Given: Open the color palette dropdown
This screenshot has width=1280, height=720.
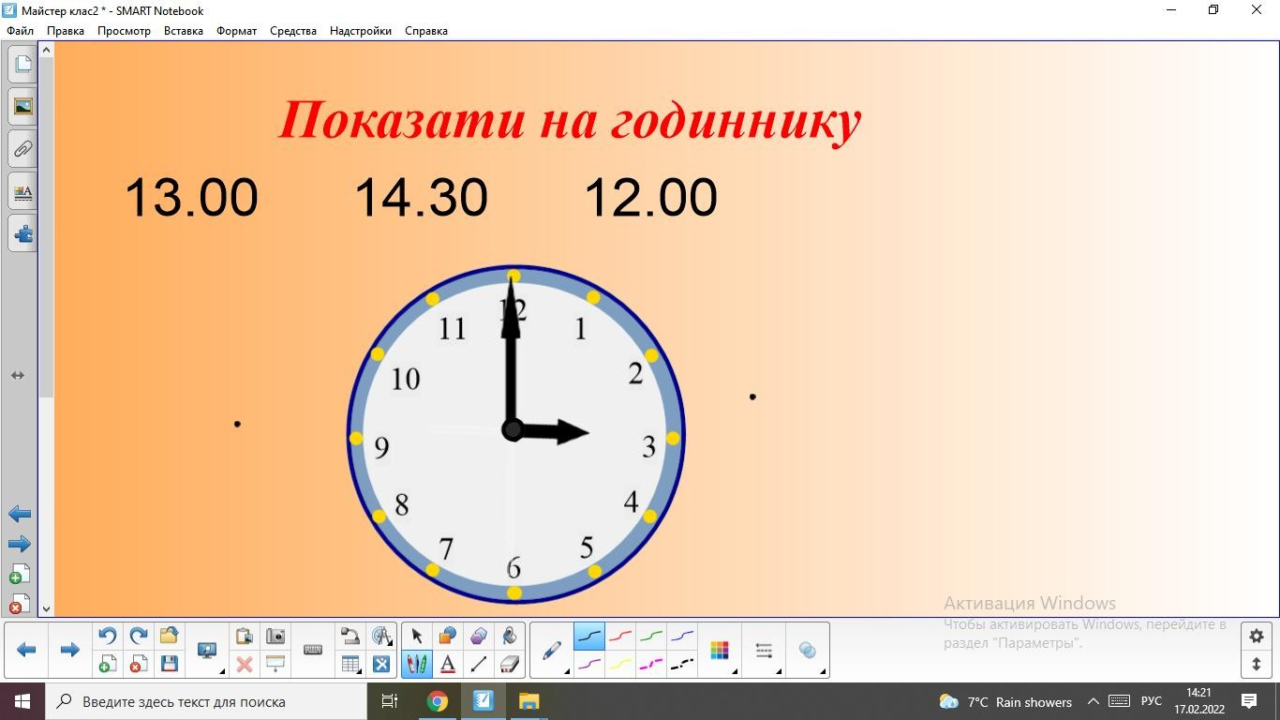Looking at the screenshot, I should click(x=720, y=650).
